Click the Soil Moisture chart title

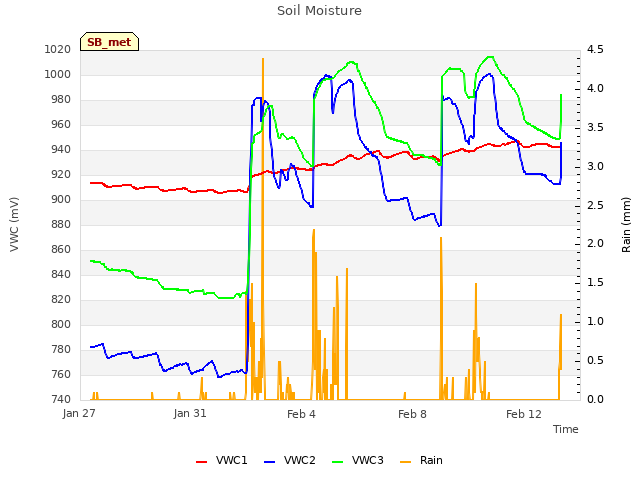[320, 11]
